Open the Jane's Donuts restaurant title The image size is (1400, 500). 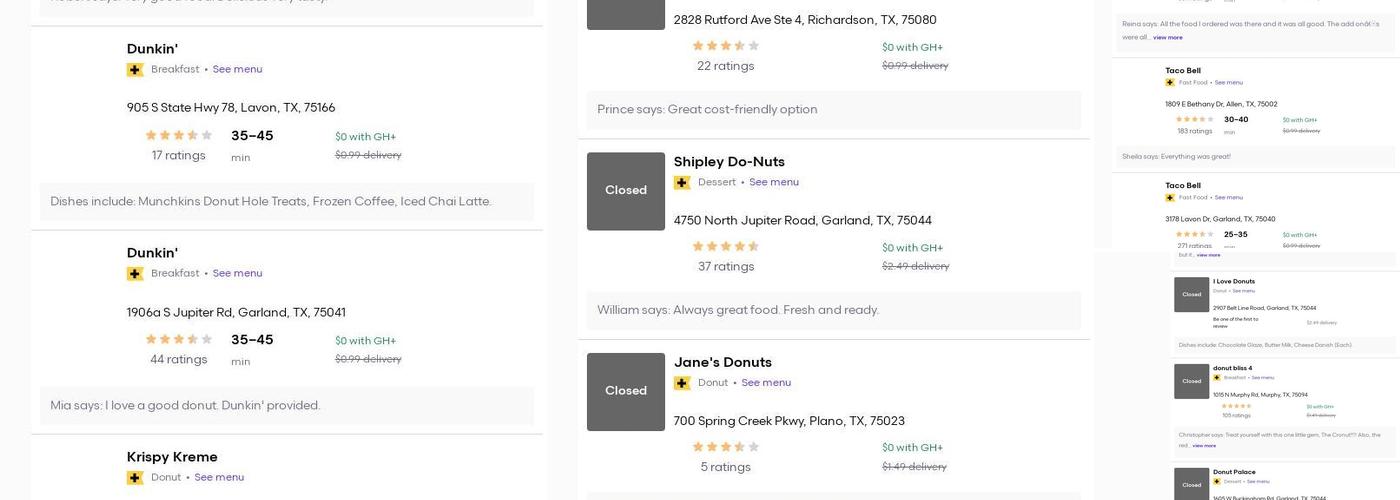coord(722,362)
